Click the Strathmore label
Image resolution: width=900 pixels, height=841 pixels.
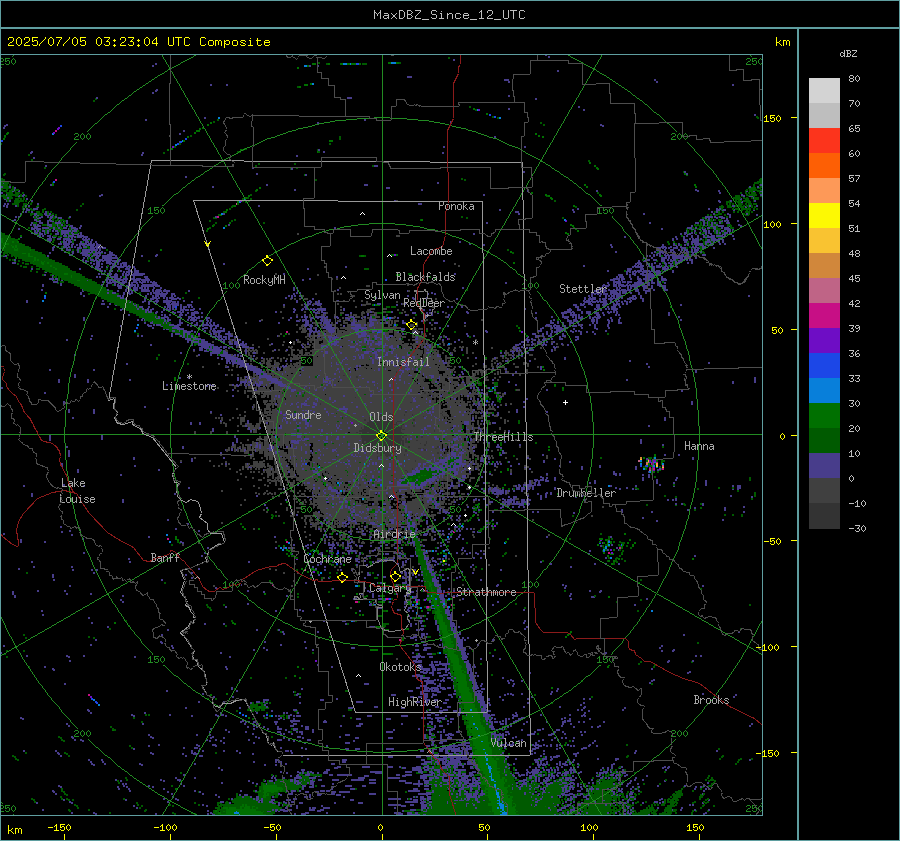click(486, 592)
